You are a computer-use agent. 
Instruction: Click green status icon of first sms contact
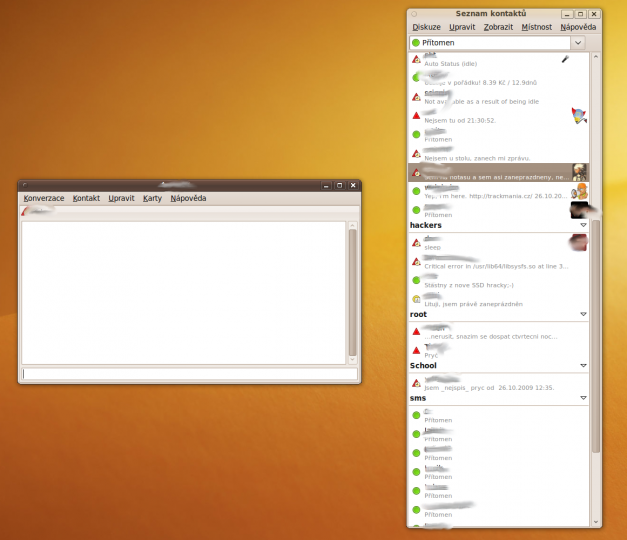point(416,415)
